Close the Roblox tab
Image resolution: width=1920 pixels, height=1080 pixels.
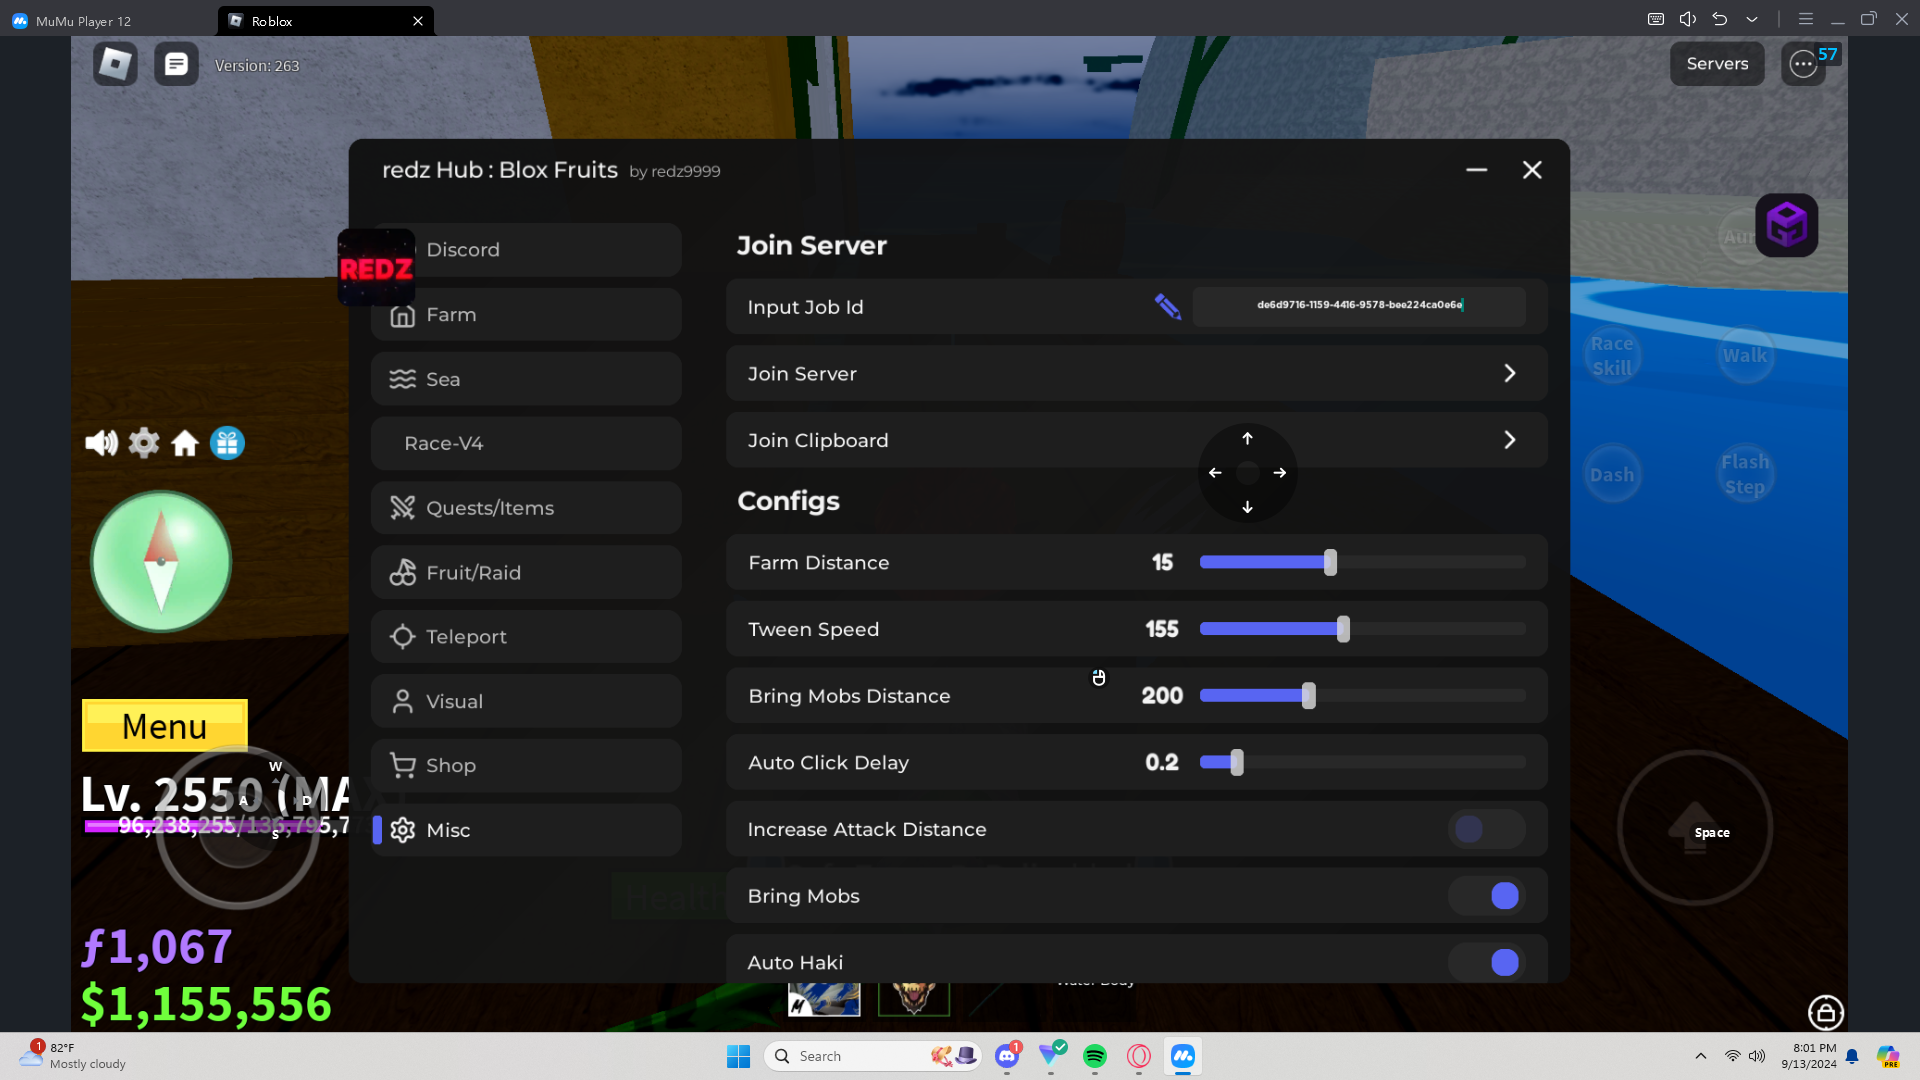418,21
